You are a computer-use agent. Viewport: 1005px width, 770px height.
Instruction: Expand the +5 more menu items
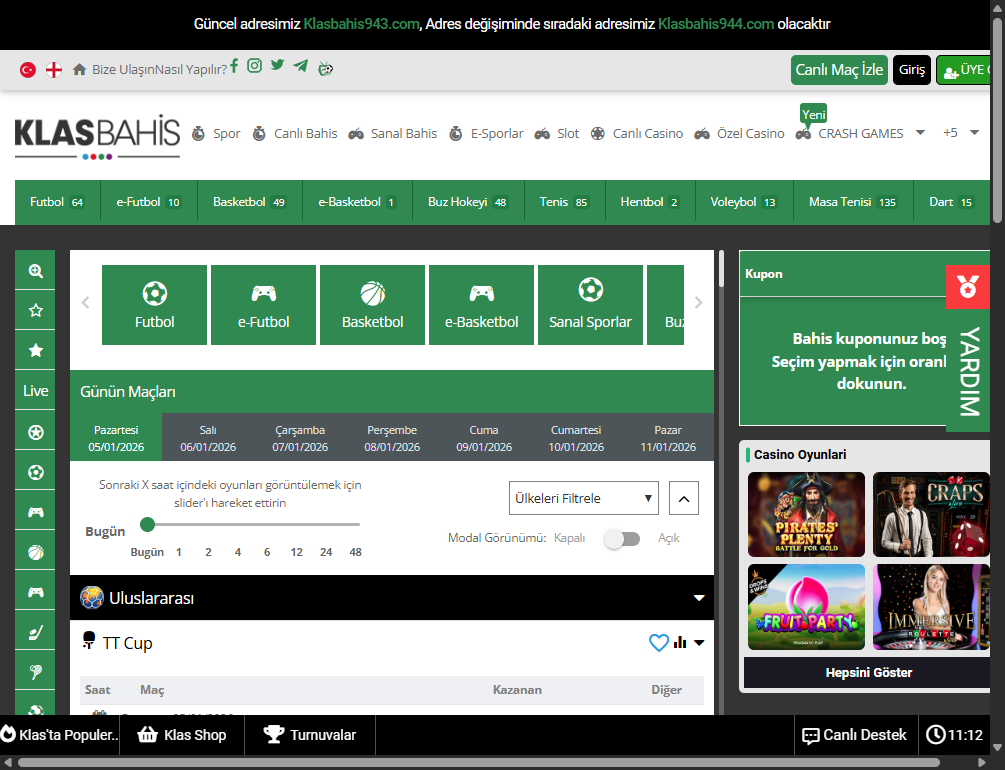961,133
